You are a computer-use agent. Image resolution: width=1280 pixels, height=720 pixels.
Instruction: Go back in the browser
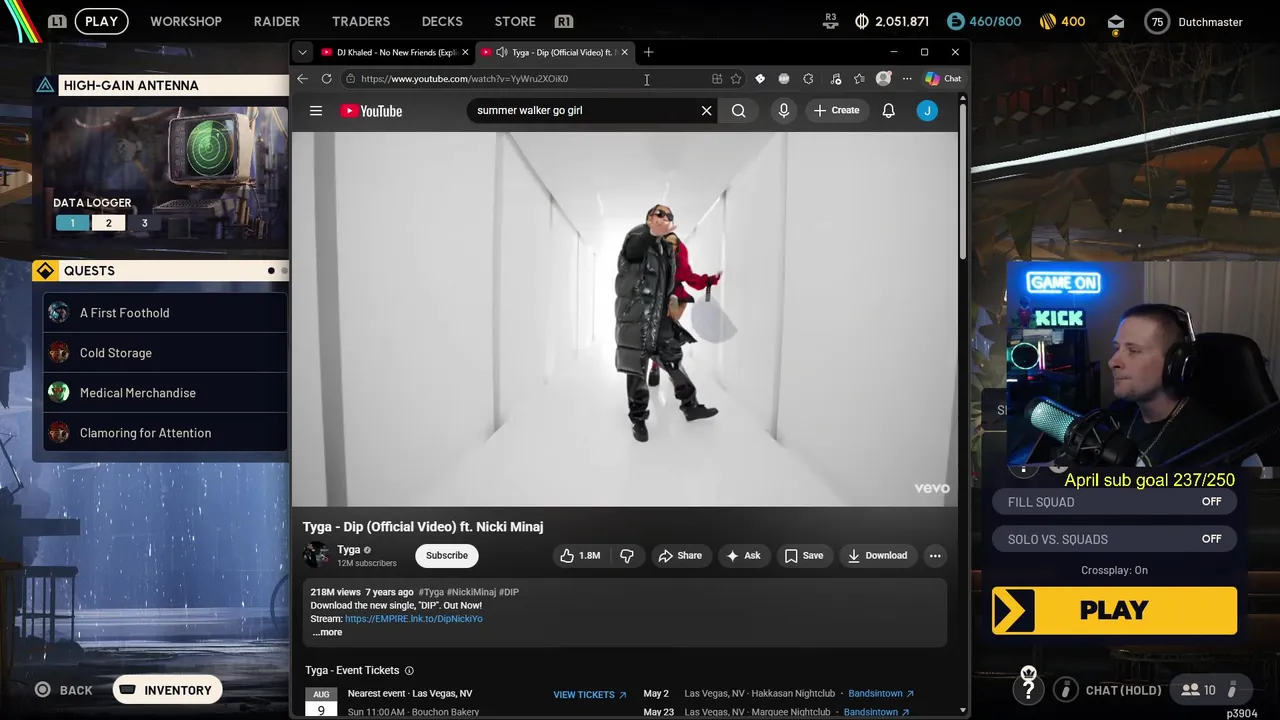[302, 78]
